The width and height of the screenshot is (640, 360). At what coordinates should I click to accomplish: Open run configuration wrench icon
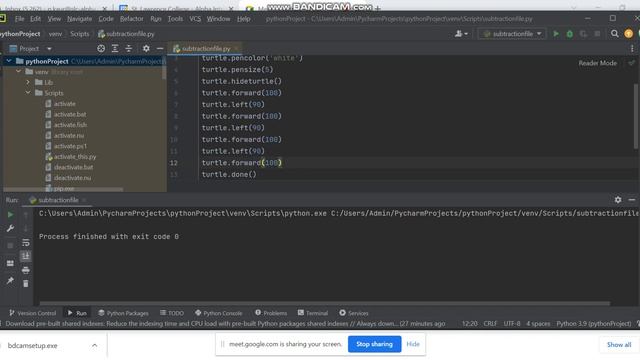point(10,229)
